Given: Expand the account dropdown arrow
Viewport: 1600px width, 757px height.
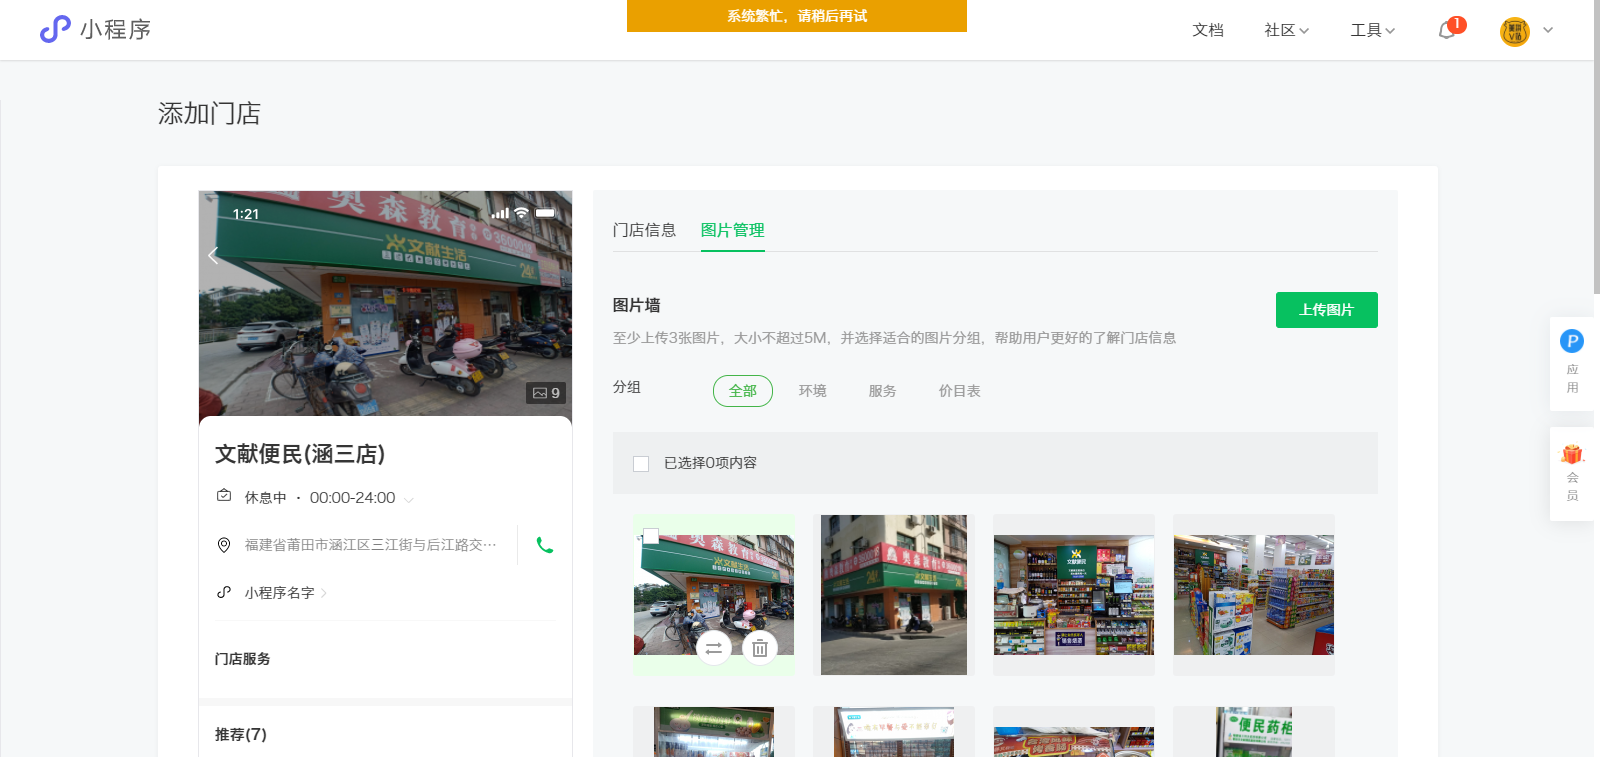Looking at the screenshot, I should tap(1548, 30).
